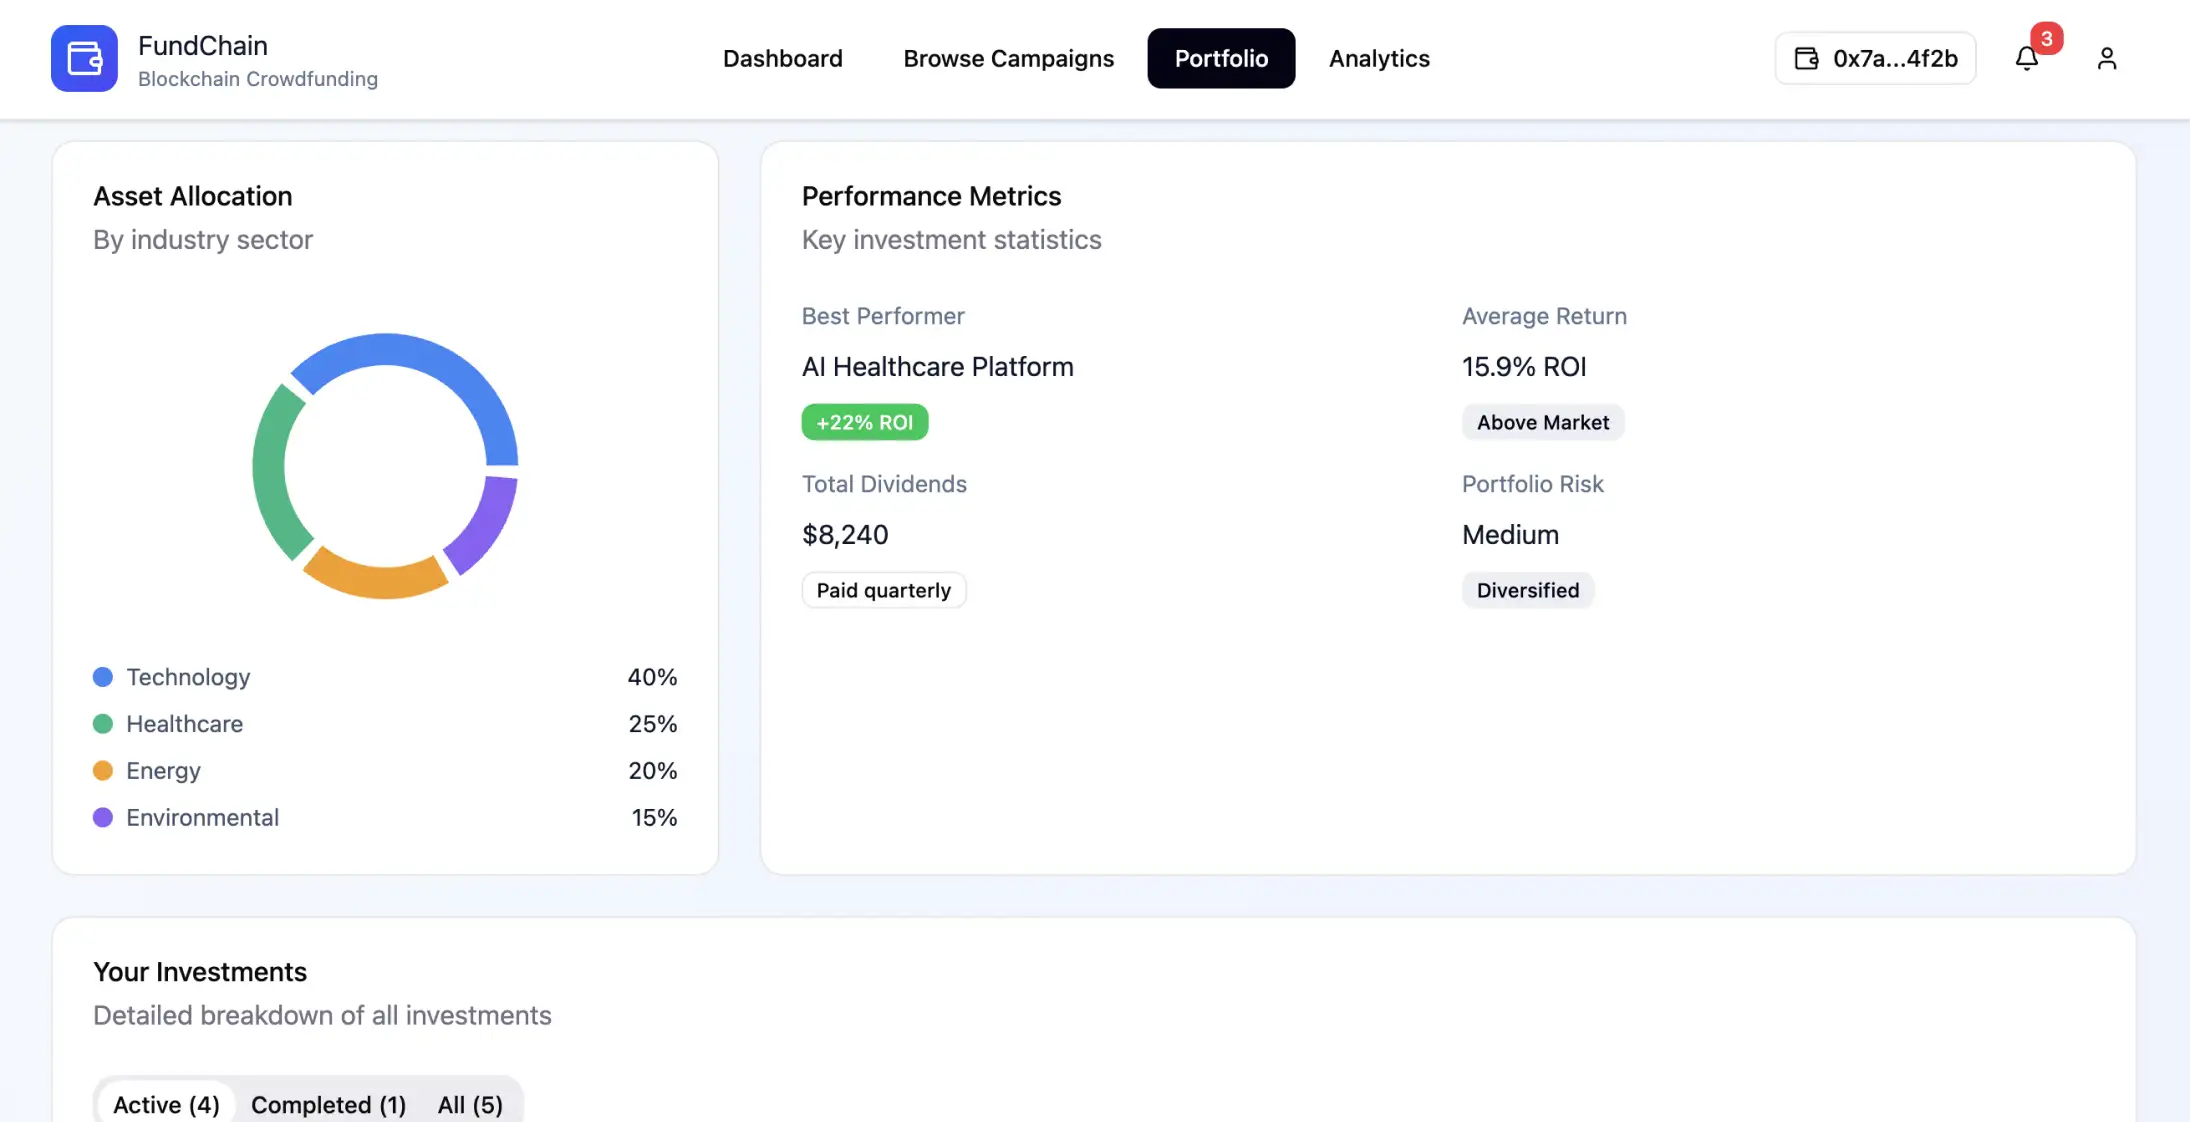Click the green Healthcare legend dot
Screen dimensions: 2190x1122
pos(103,723)
